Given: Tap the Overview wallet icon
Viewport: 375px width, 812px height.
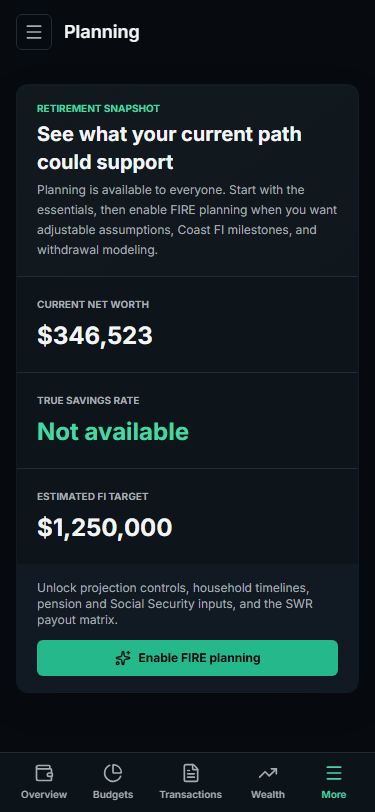Looking at the screenshot, I should click(x=44, y=773).
